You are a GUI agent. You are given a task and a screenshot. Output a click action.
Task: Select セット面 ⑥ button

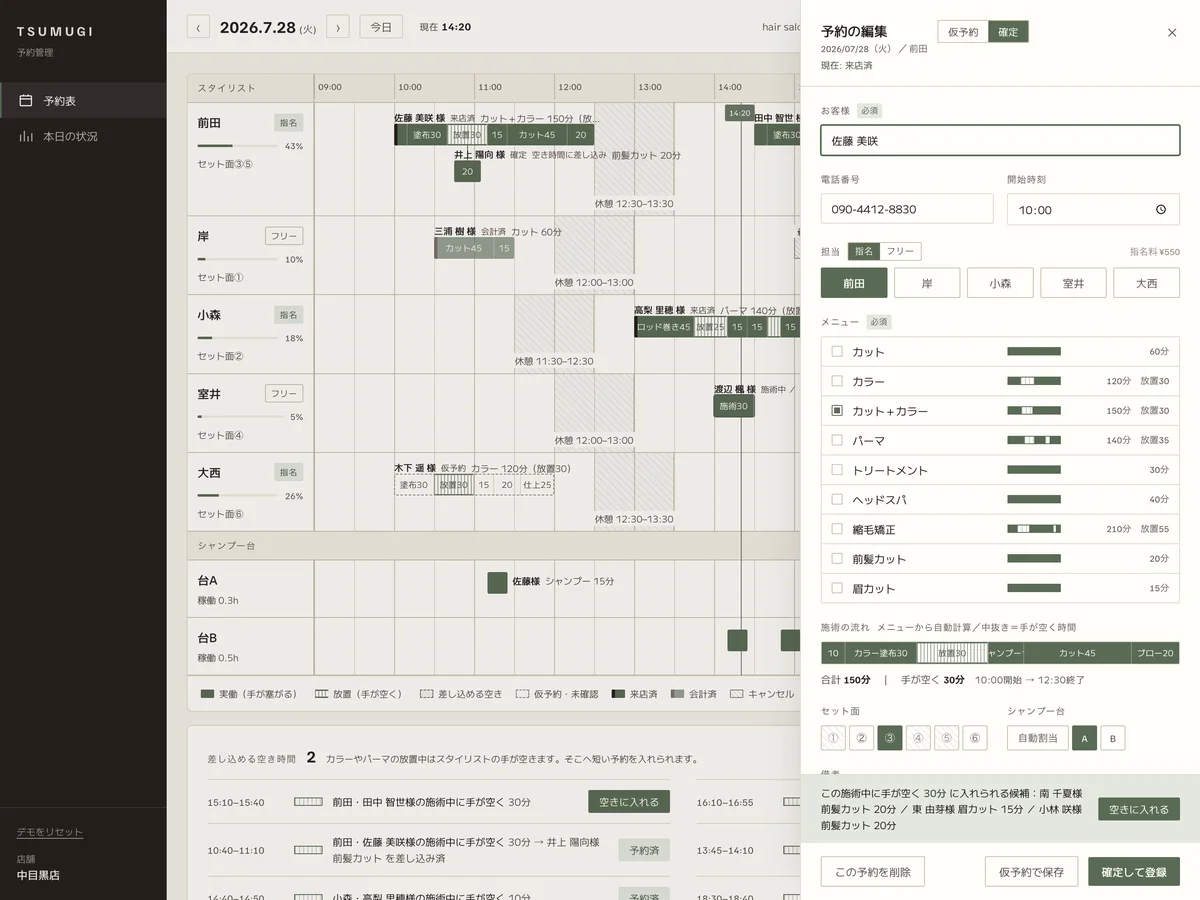[975, 738]
